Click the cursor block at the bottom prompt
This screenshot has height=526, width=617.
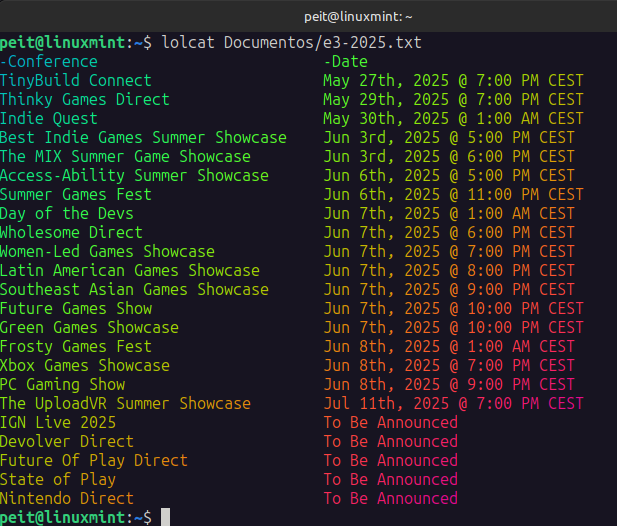(x=166, y=517)
